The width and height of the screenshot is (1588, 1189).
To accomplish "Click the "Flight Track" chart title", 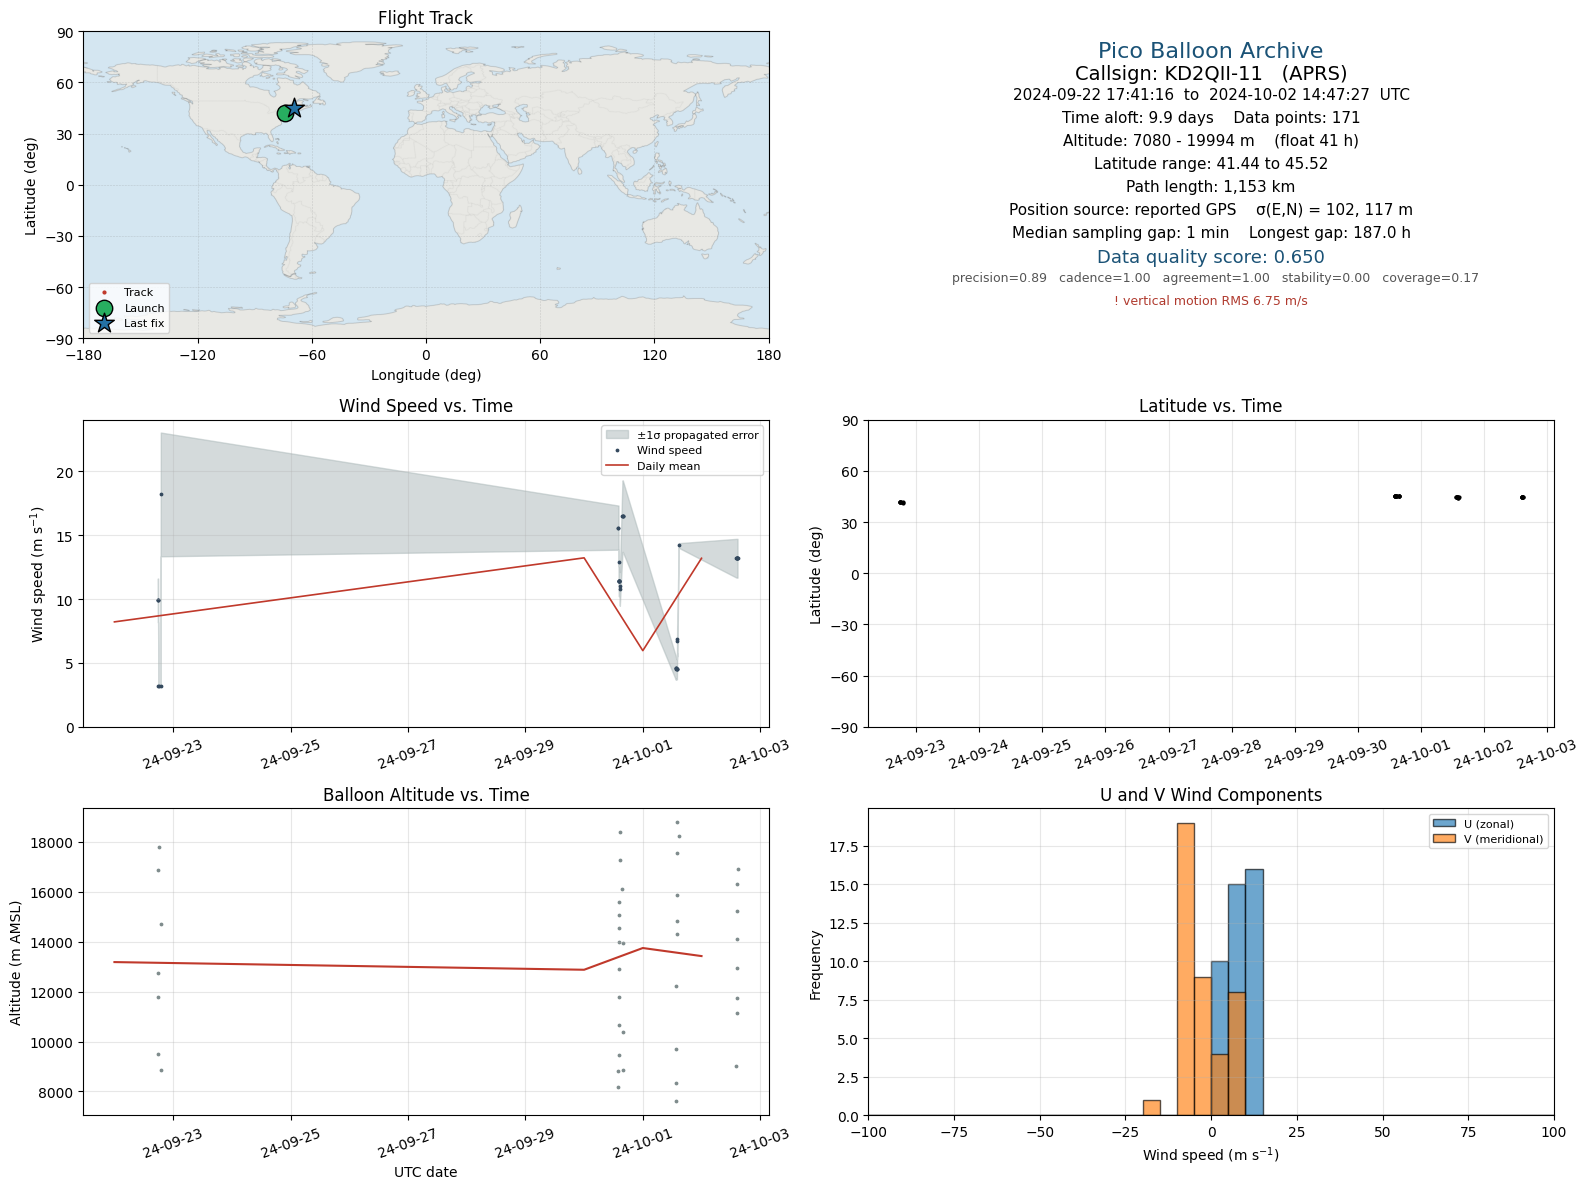I will 426,18.
